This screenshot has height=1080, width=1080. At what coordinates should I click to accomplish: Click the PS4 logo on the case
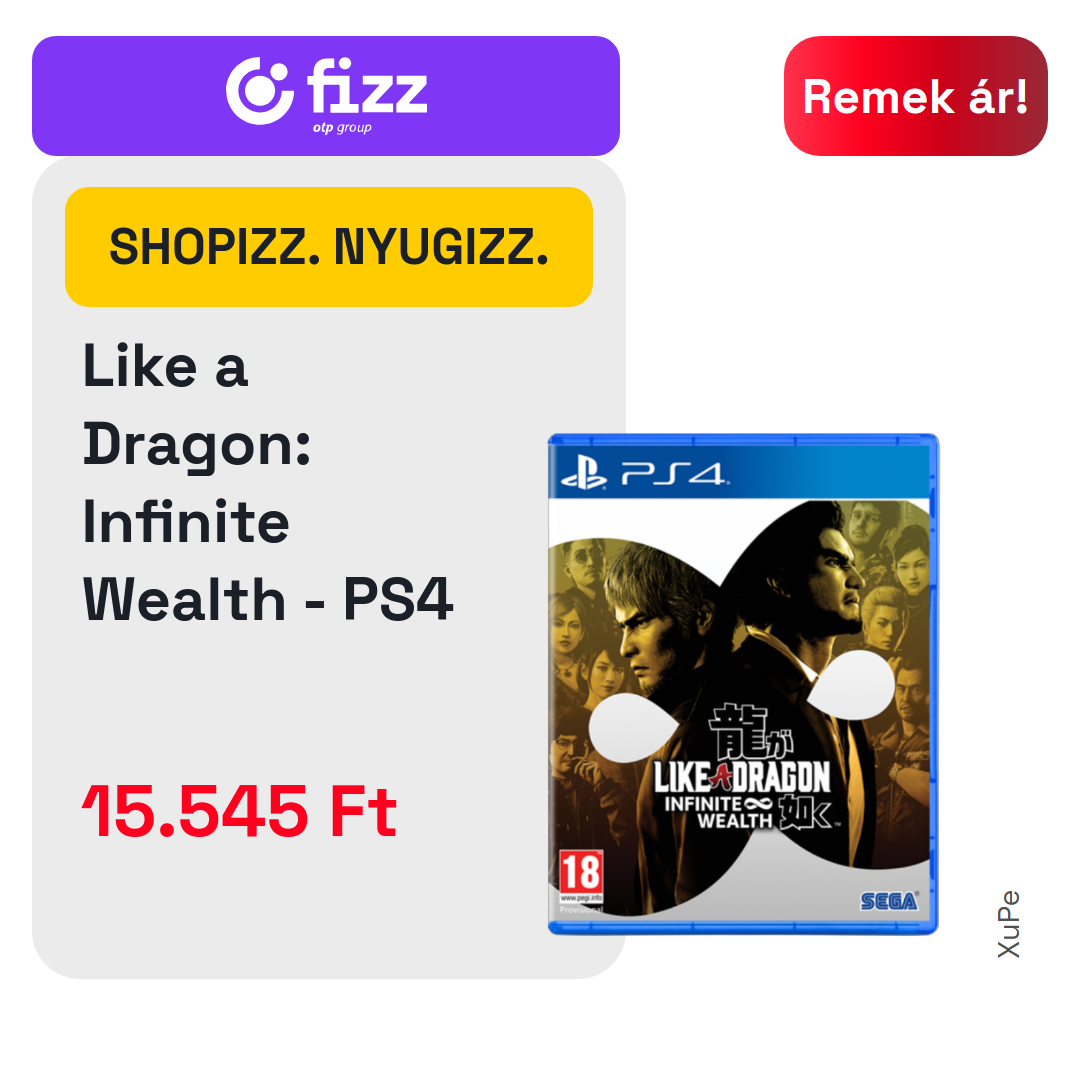pos(672,474)
